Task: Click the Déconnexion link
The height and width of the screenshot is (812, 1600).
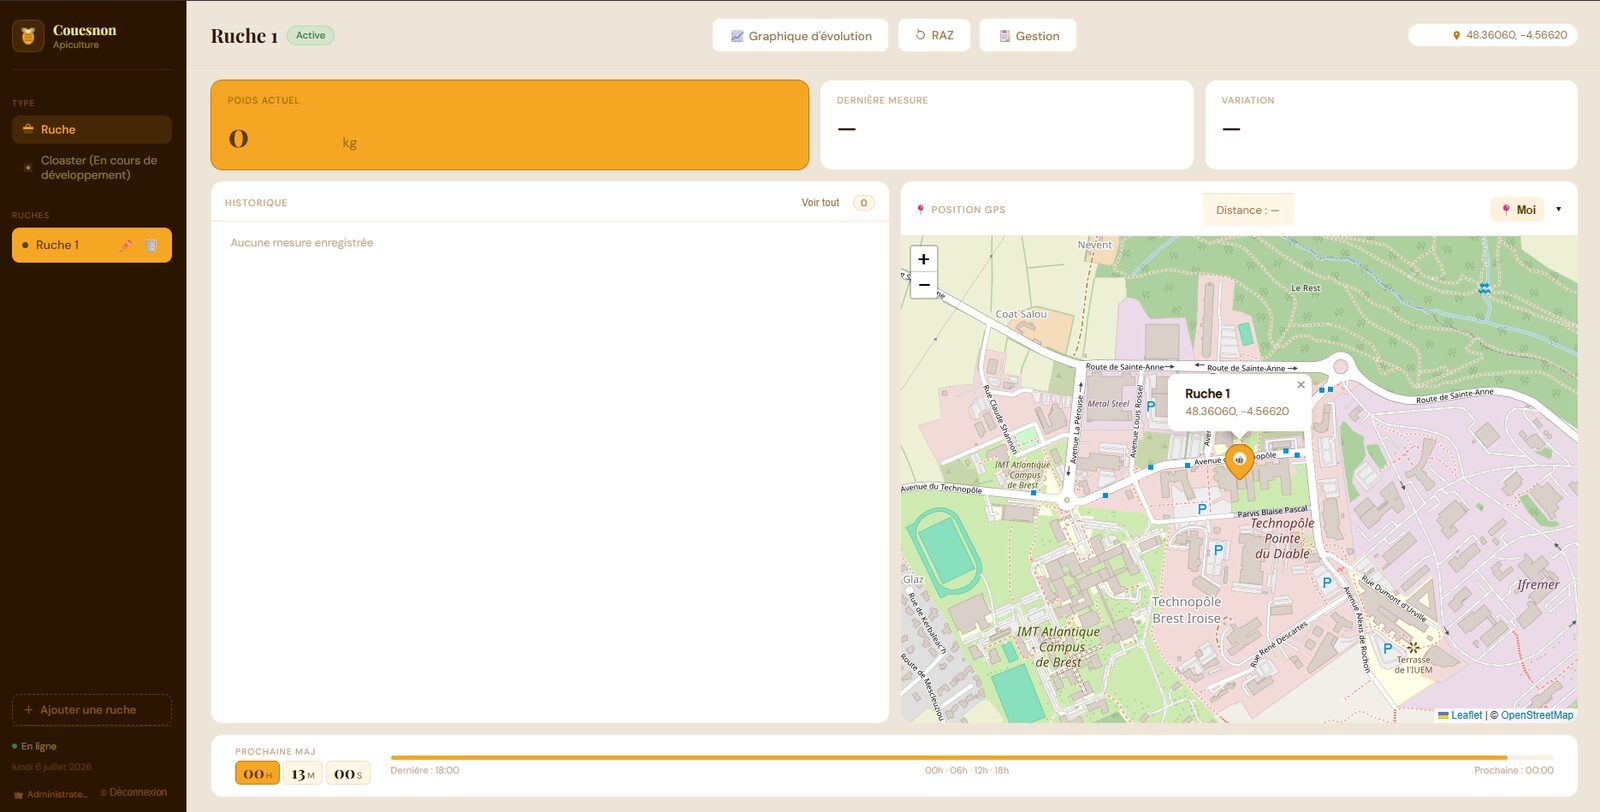Action: click(x=134, y=792)
